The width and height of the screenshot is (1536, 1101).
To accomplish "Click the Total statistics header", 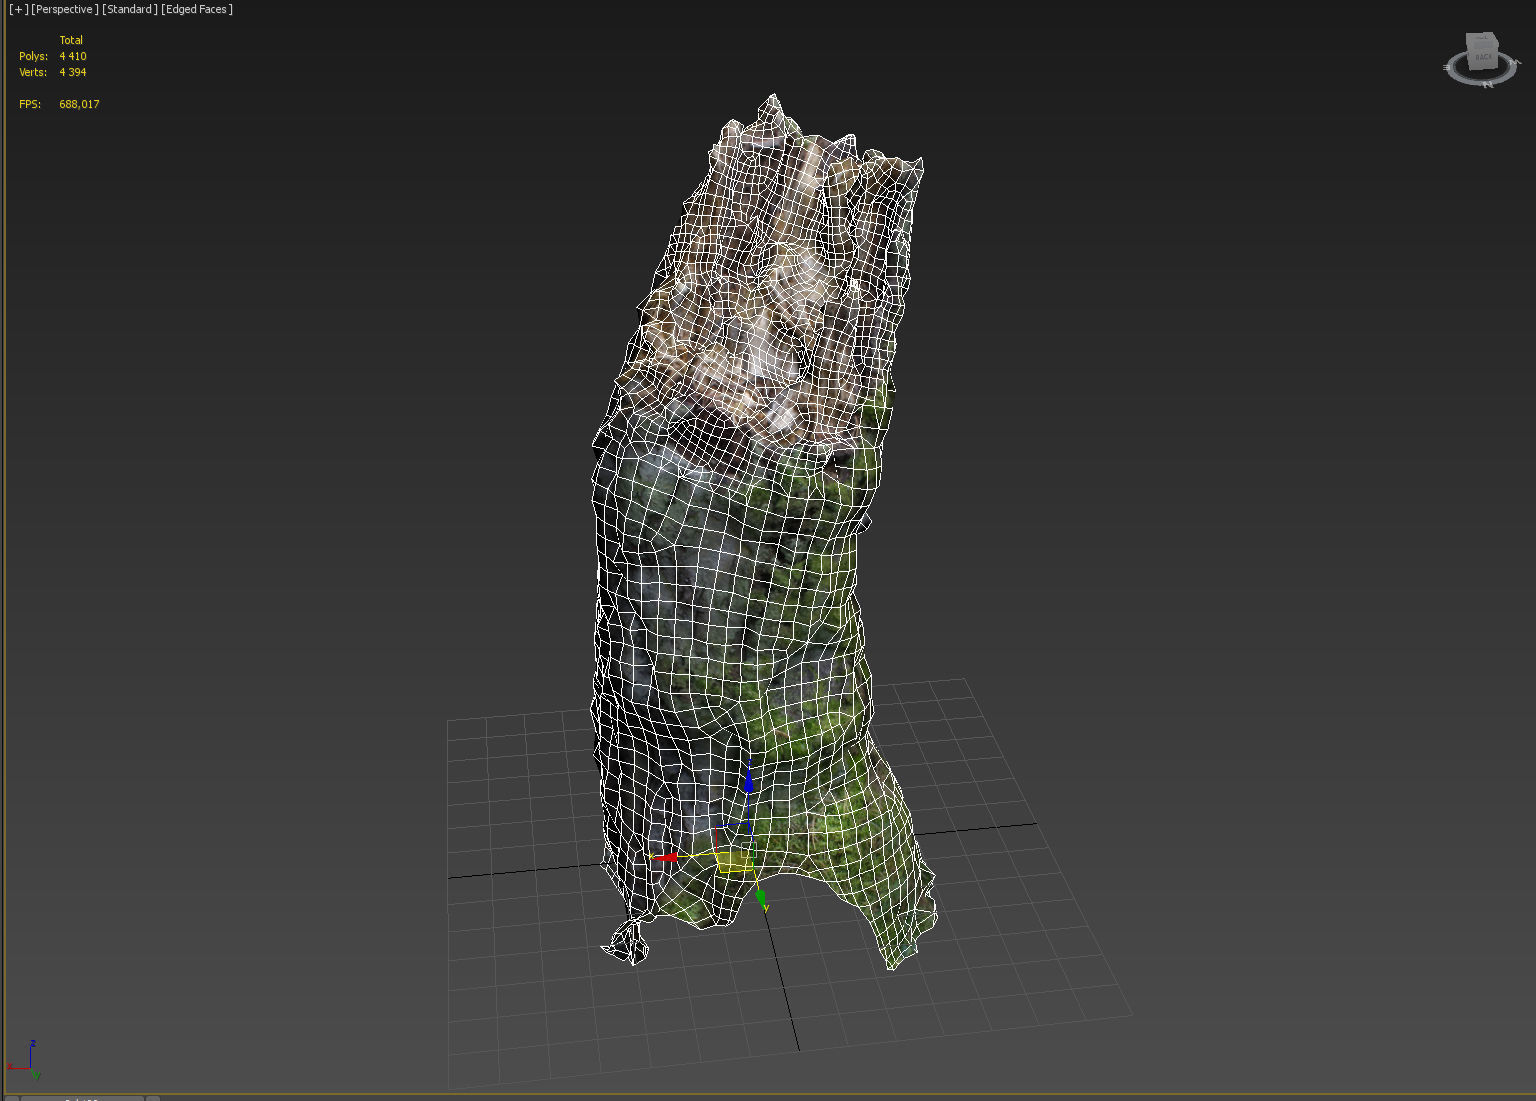I will (71, 40).
